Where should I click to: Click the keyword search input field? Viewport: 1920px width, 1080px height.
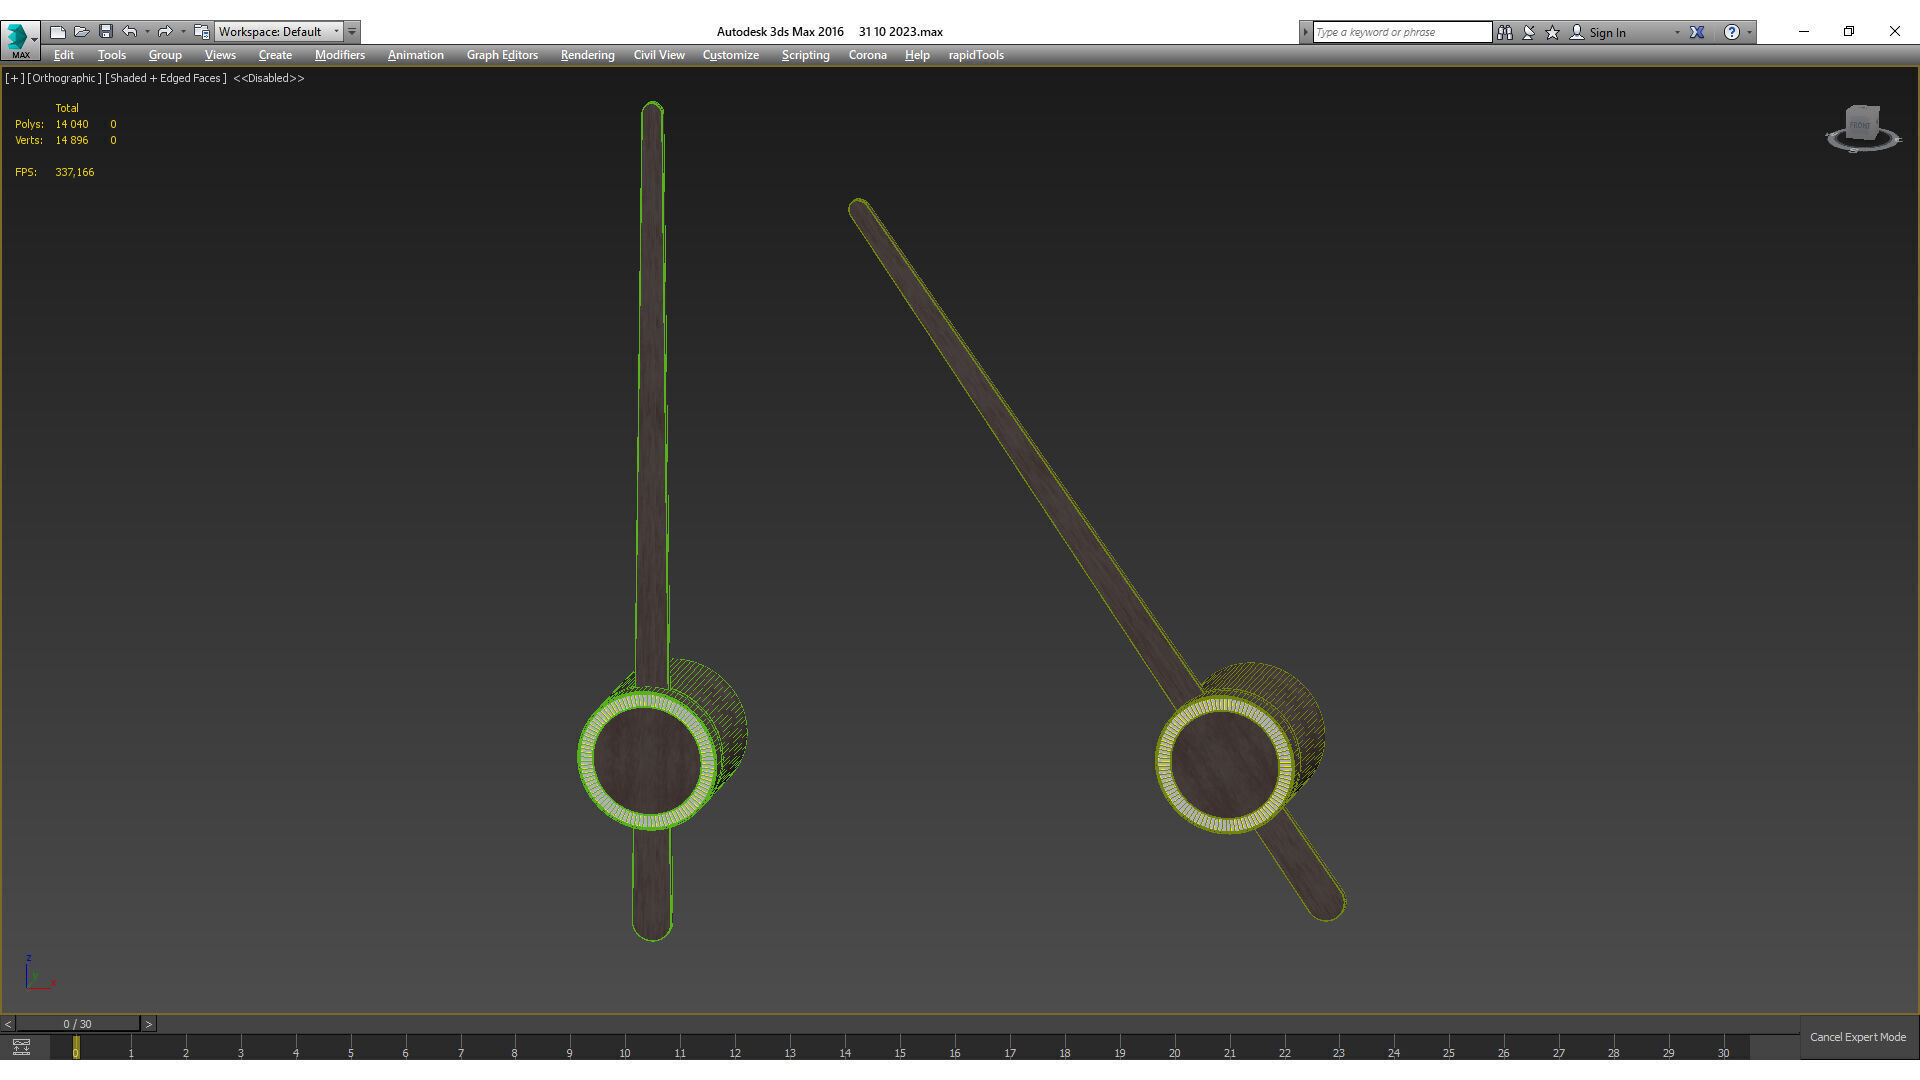pyautogui.click(x=1400, y=32)
